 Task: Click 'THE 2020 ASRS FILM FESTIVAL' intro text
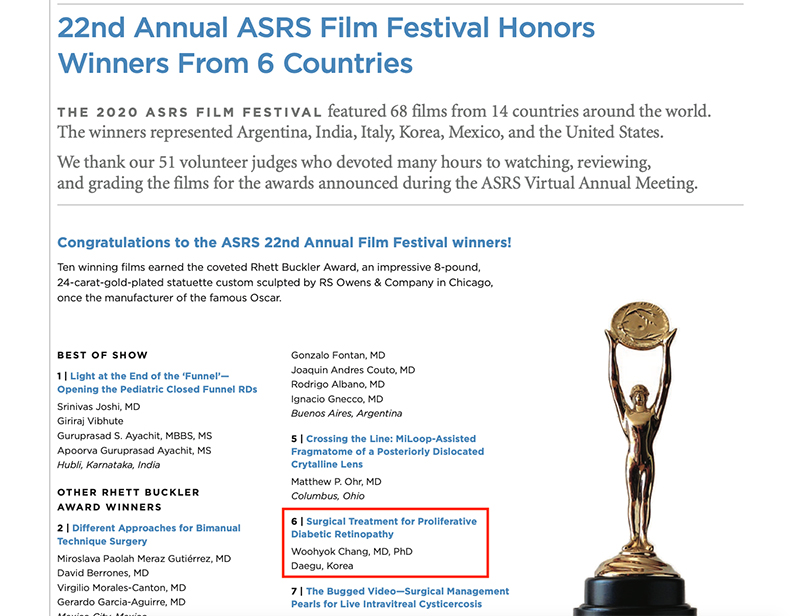(189, 112)
